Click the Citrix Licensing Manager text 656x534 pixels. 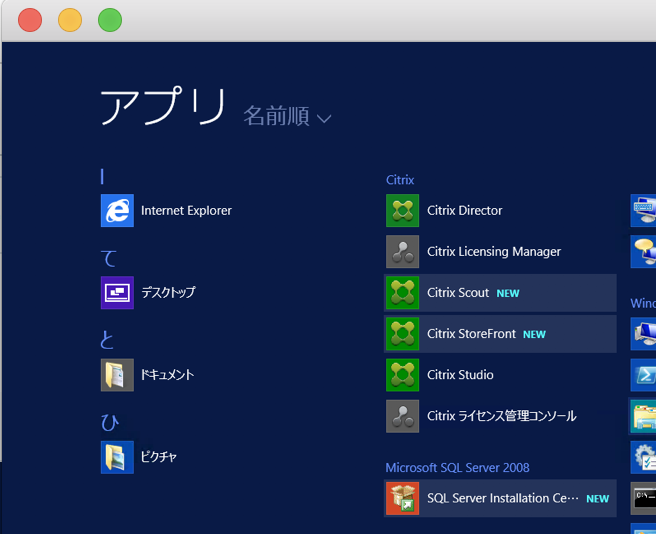pyautogui.click(x=494, y=252)
